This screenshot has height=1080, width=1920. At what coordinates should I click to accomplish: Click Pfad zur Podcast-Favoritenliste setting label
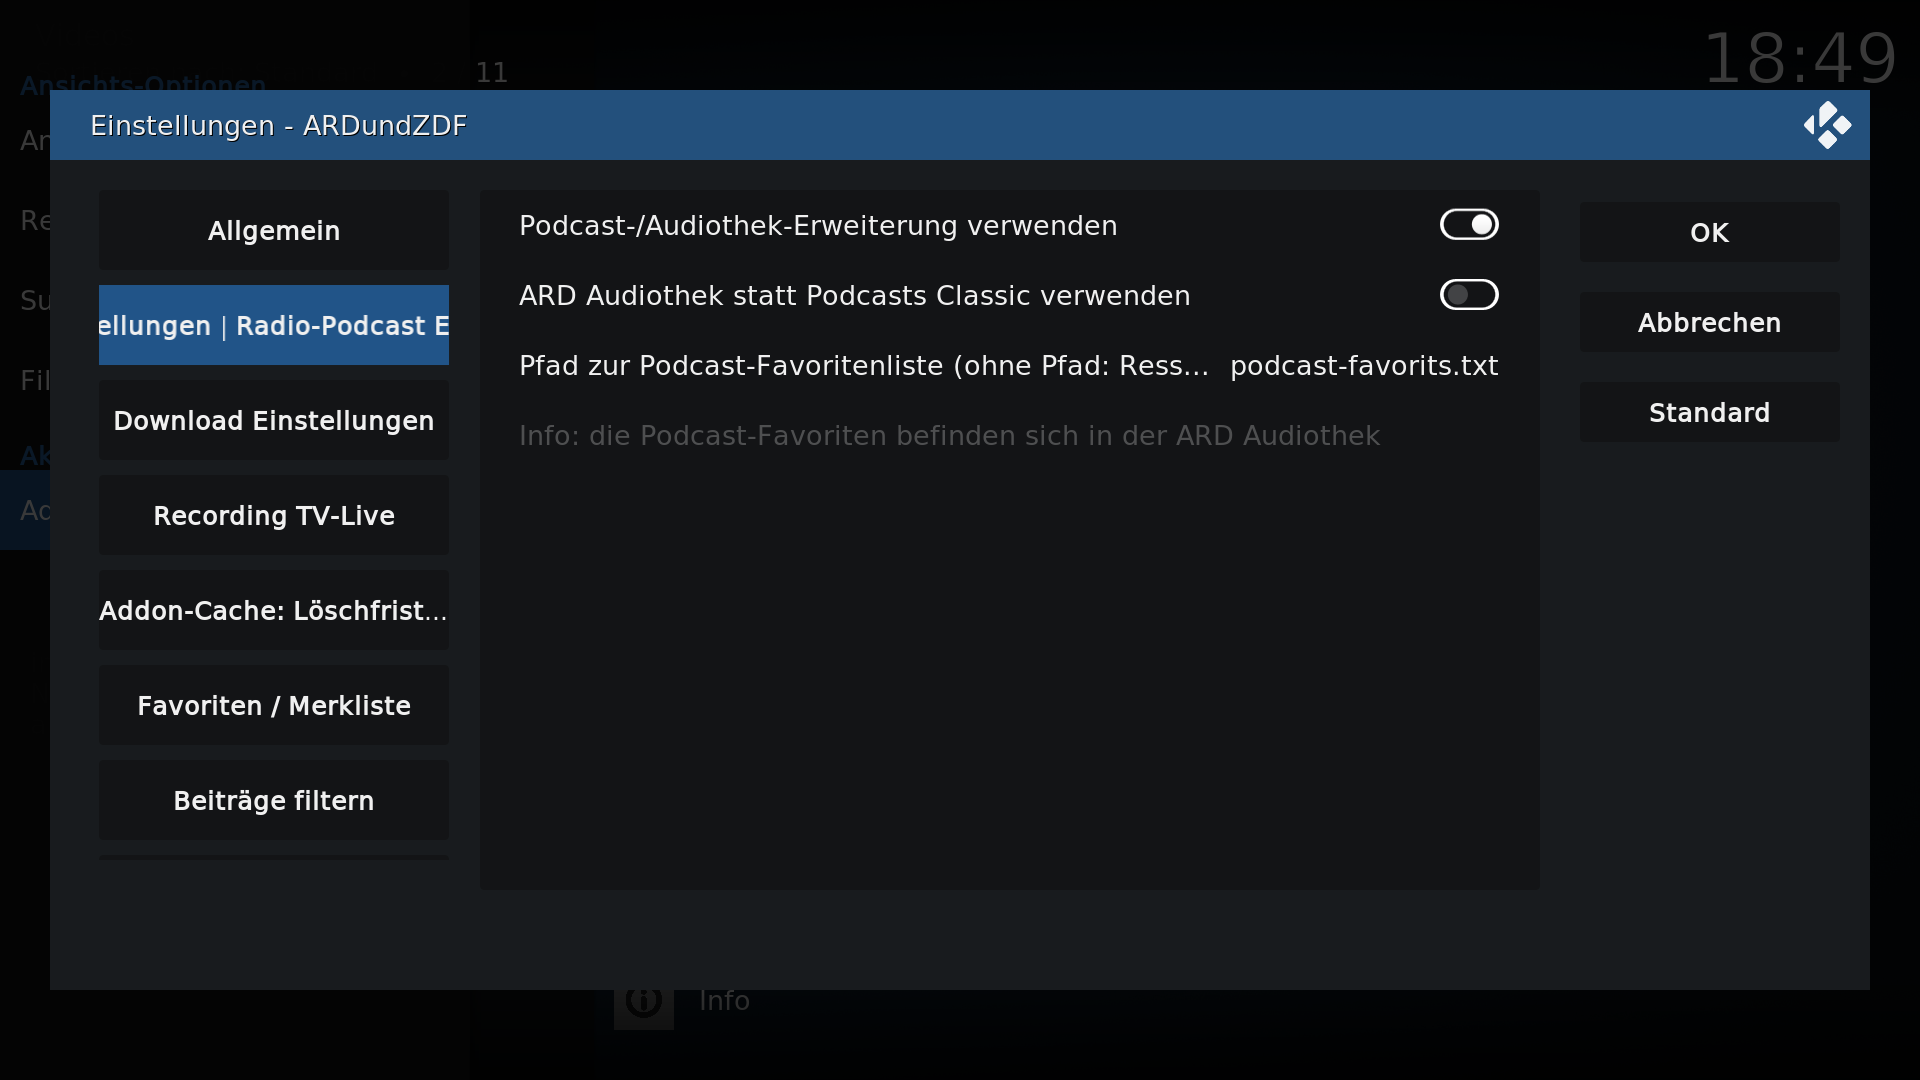tap(864, 366)
